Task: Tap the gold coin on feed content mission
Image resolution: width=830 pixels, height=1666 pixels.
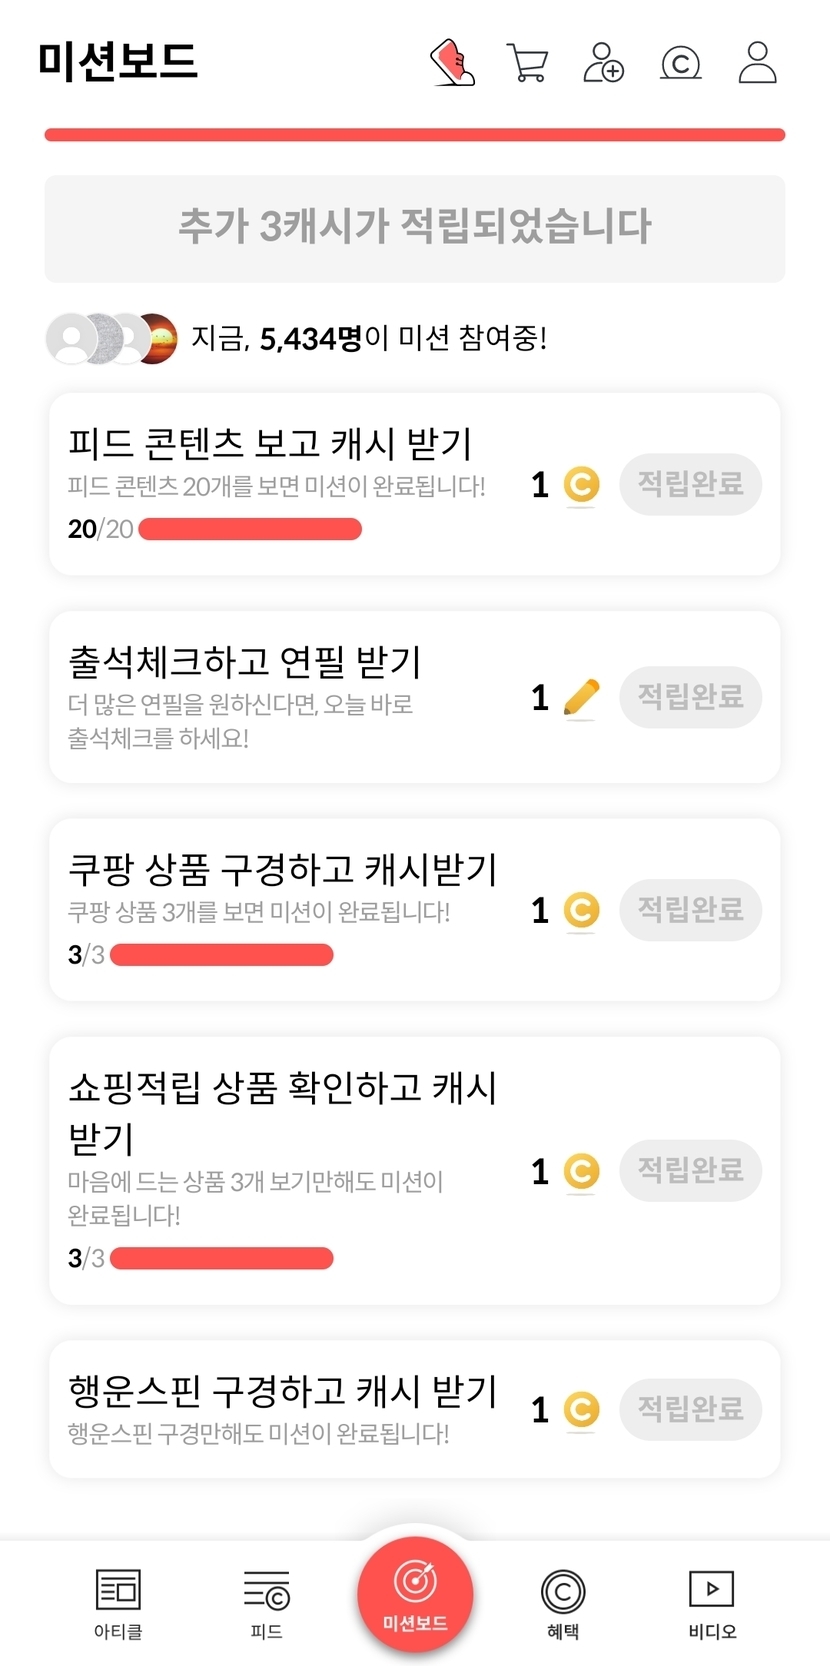Action: tap(581, 485)
